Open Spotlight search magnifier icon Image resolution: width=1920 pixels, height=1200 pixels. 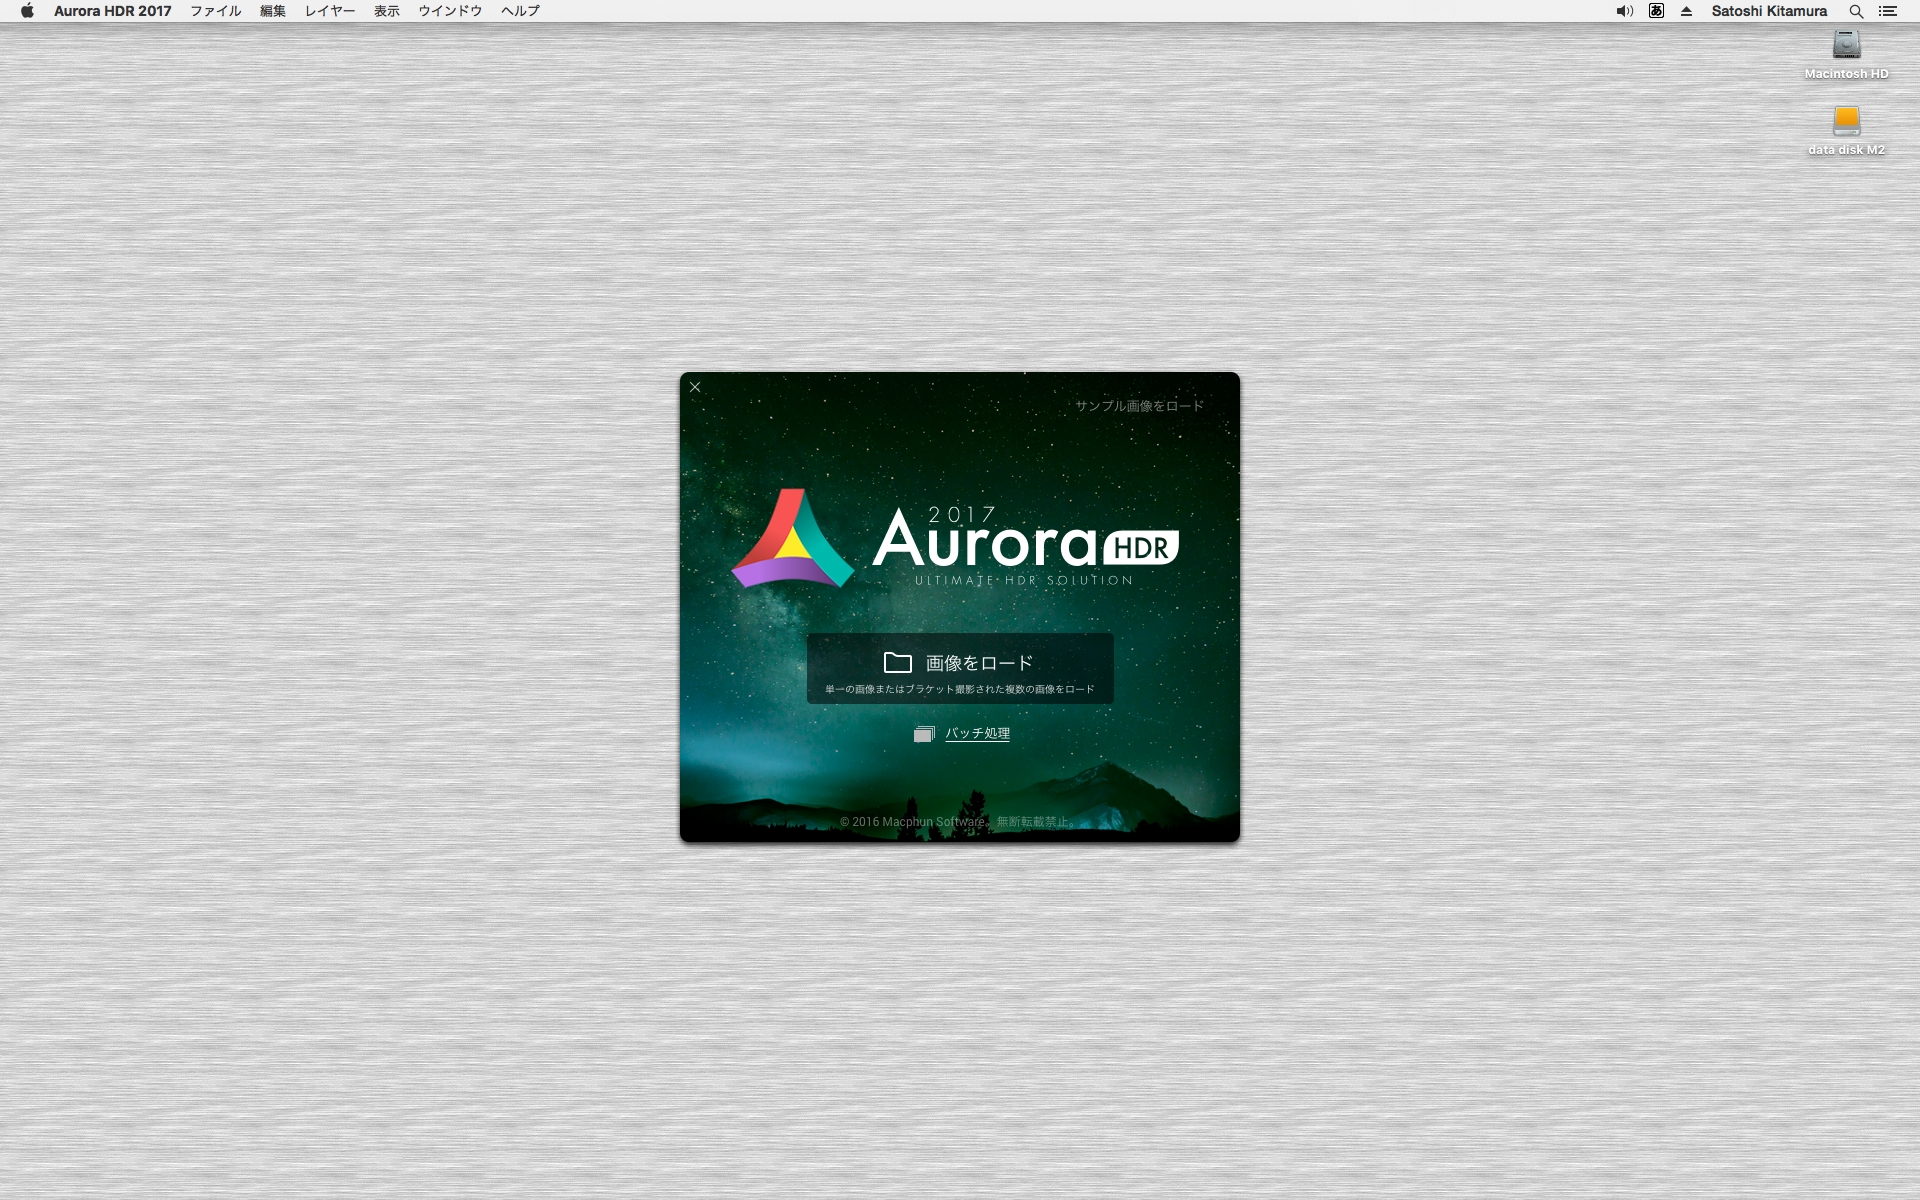coord(1856,11)
